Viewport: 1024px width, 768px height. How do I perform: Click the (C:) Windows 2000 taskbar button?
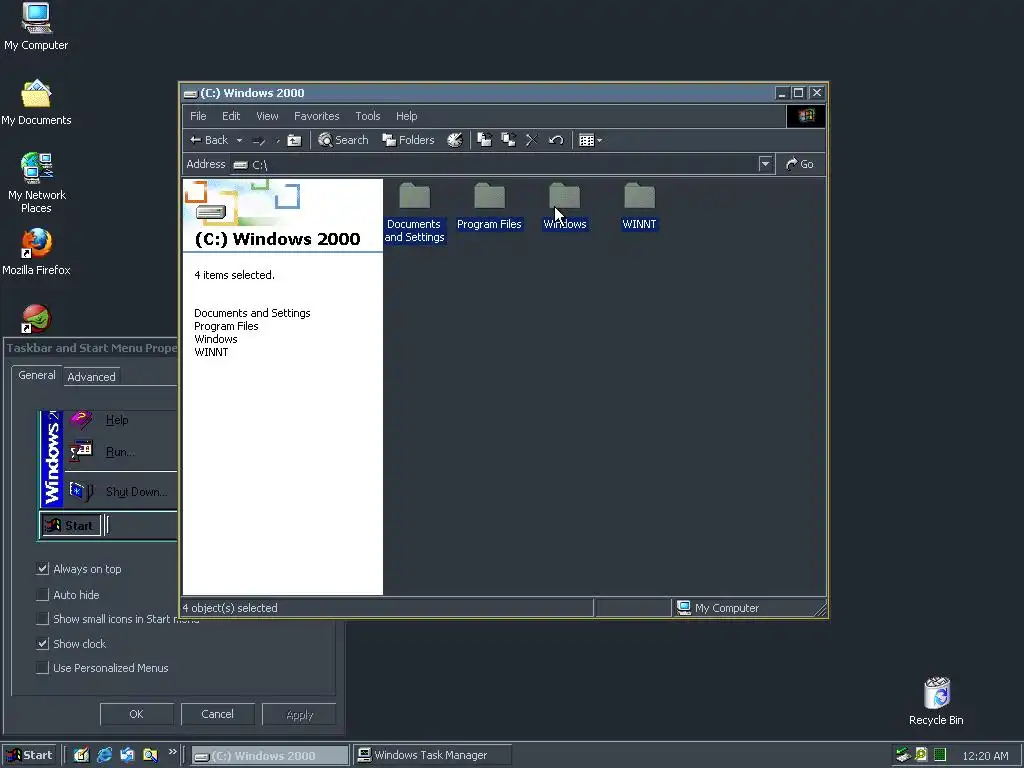pos(270,756)
